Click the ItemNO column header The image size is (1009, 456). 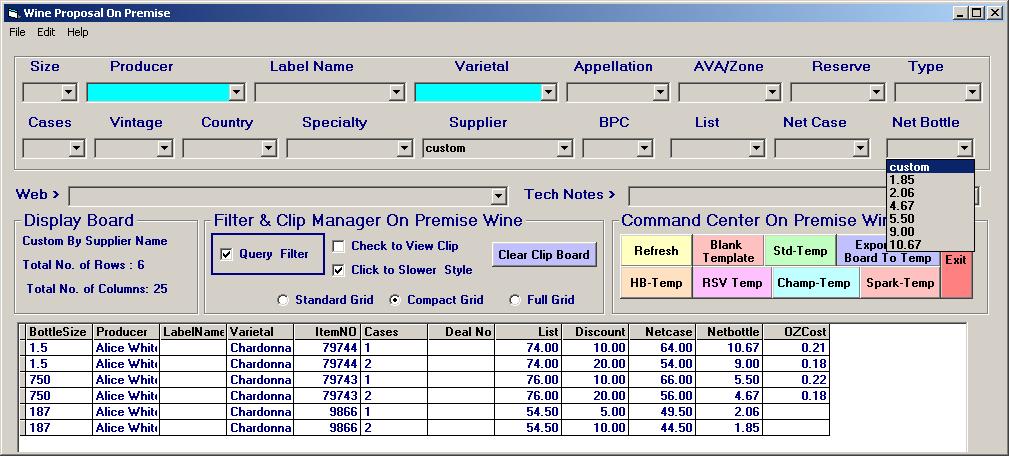(x=327, y=332)
